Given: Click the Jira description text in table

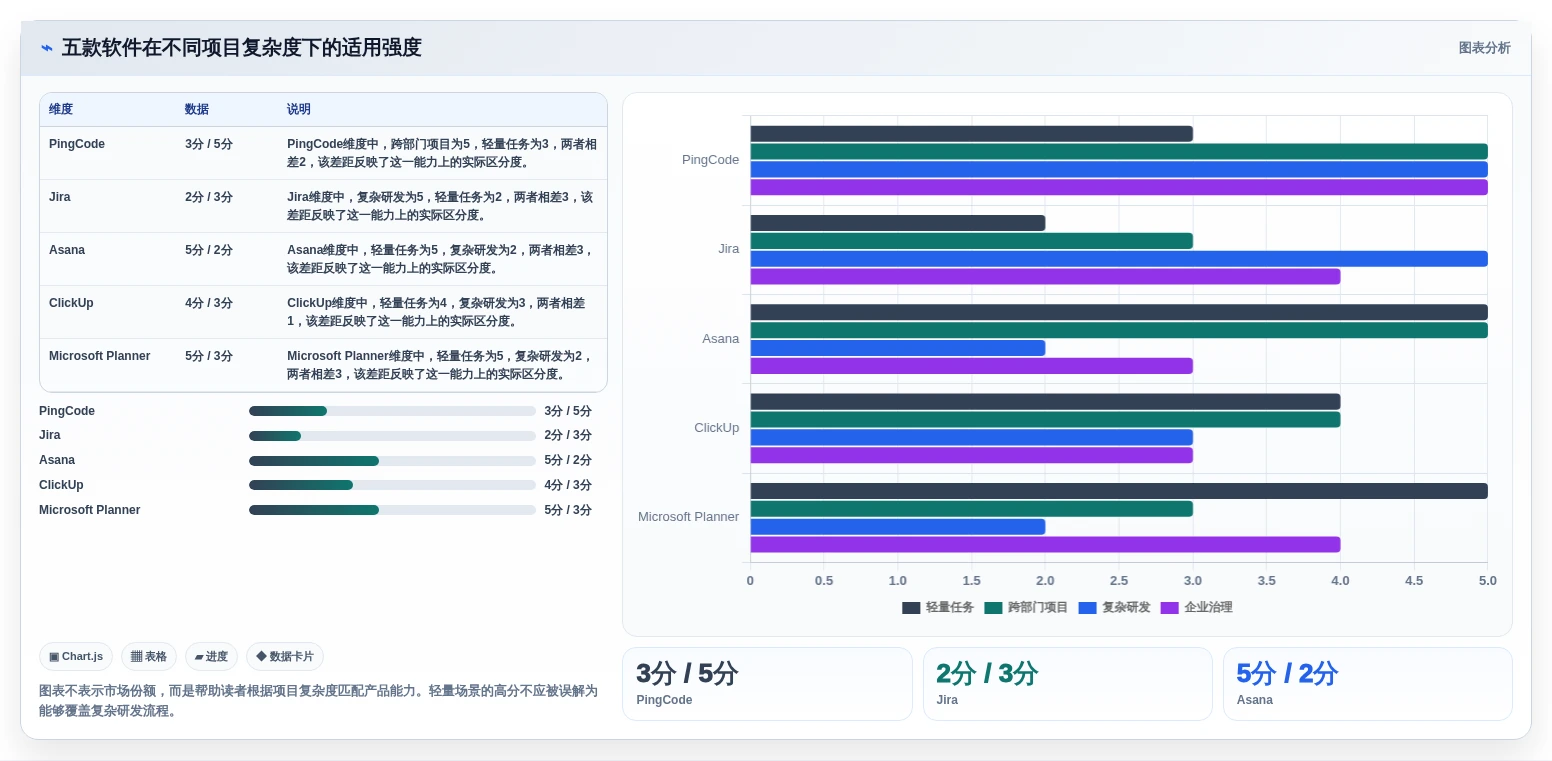Looking at the screenshot, I should (x=440, y=206).
